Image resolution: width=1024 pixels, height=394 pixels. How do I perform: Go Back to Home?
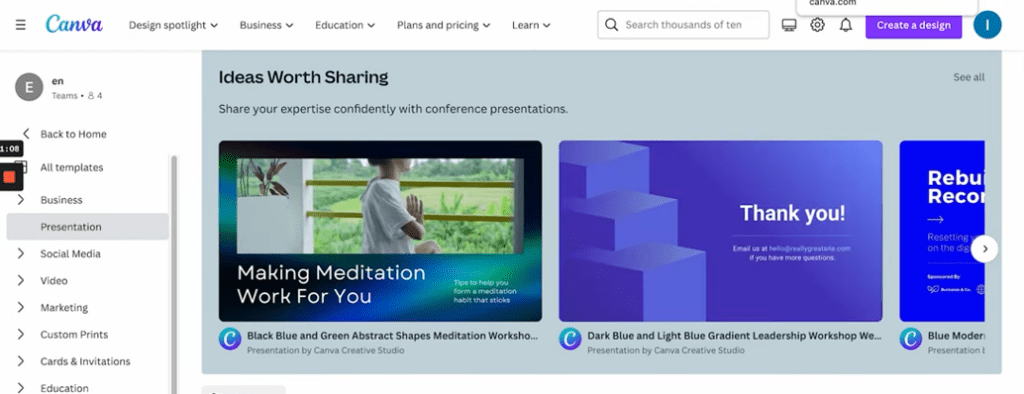pos(73,134)
